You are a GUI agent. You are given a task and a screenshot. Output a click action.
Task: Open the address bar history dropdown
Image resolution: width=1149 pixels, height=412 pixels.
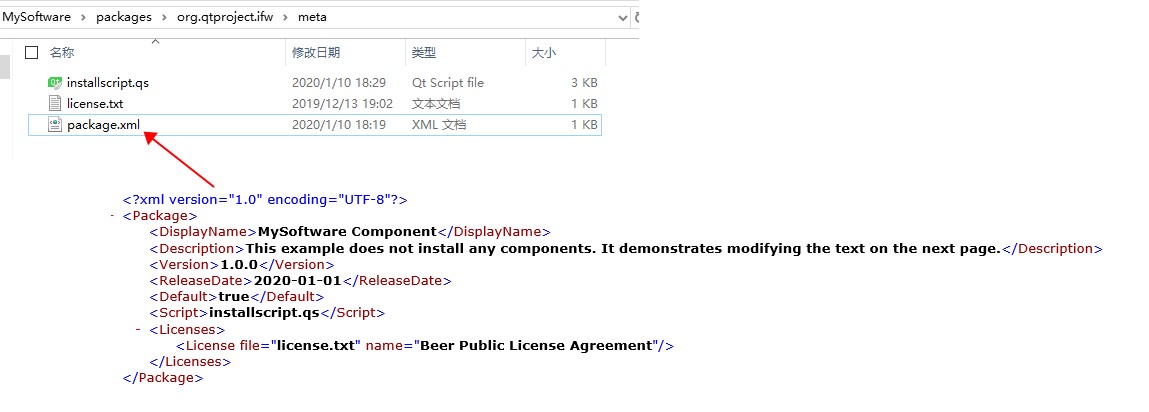point(623,17)
